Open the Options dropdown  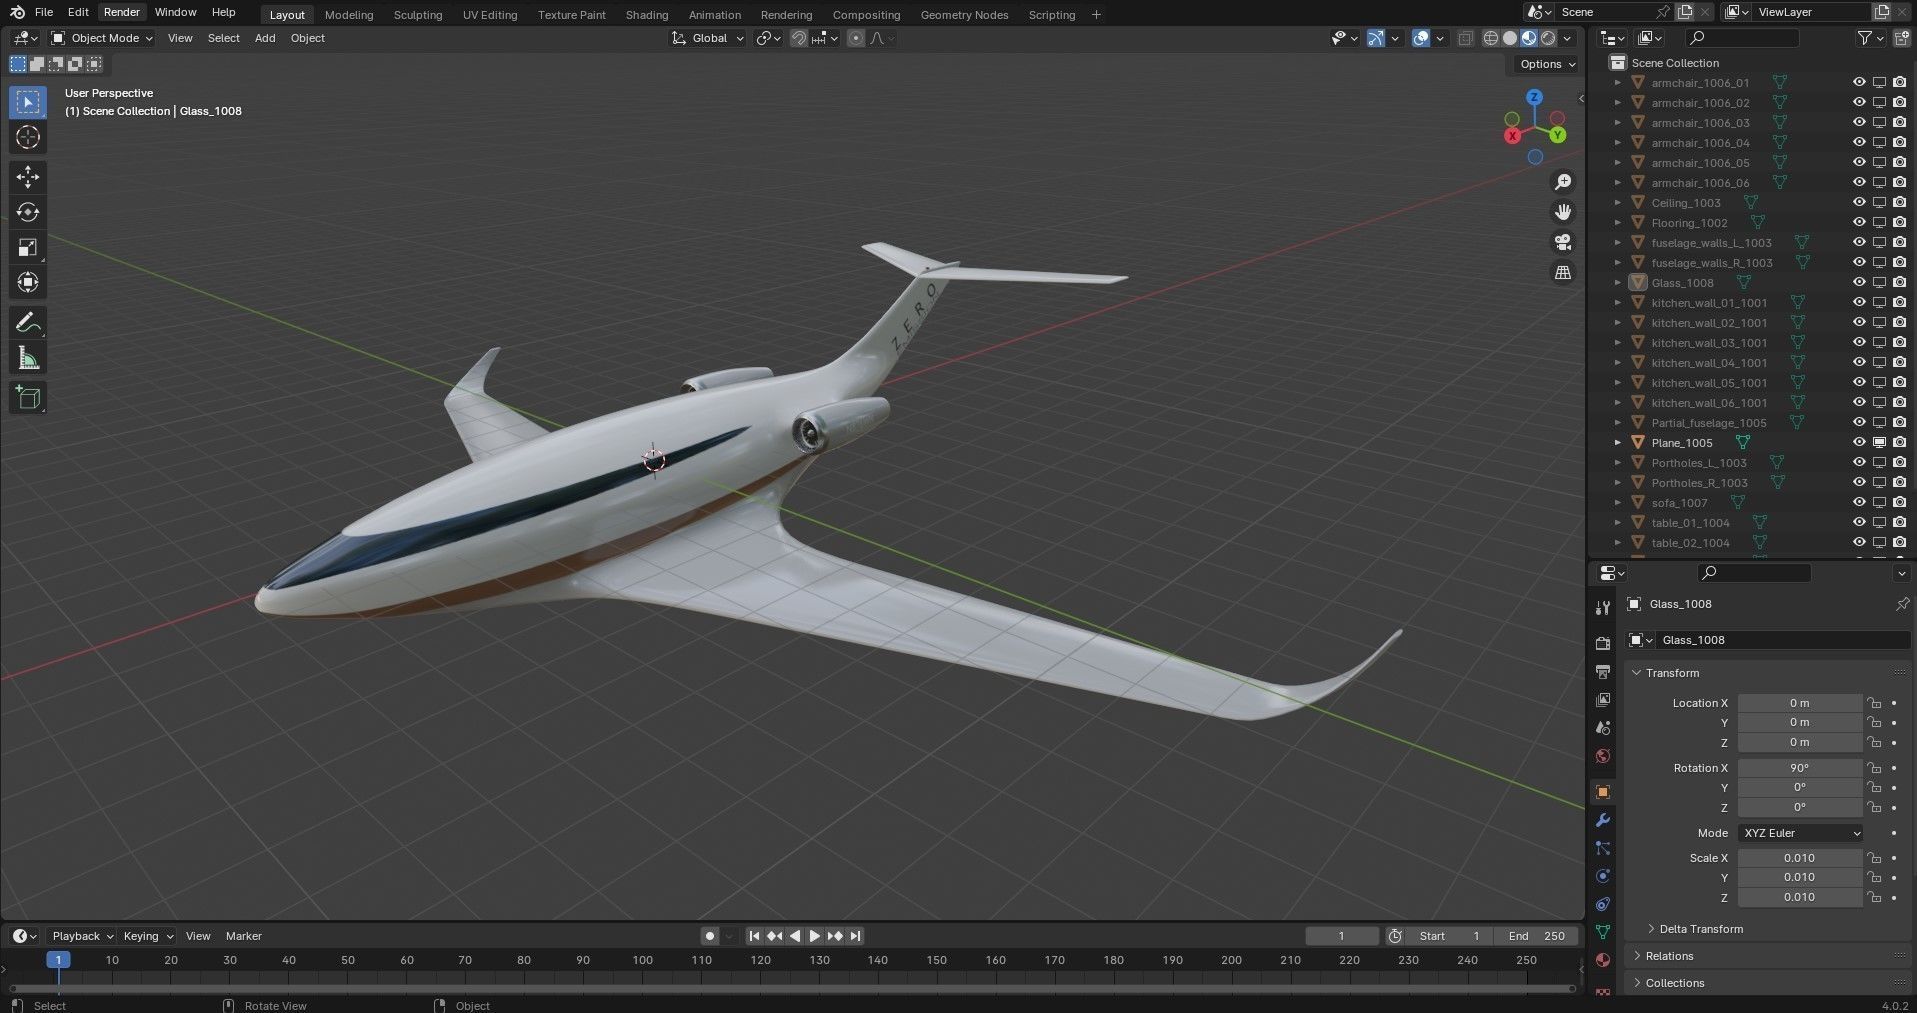1547,64
